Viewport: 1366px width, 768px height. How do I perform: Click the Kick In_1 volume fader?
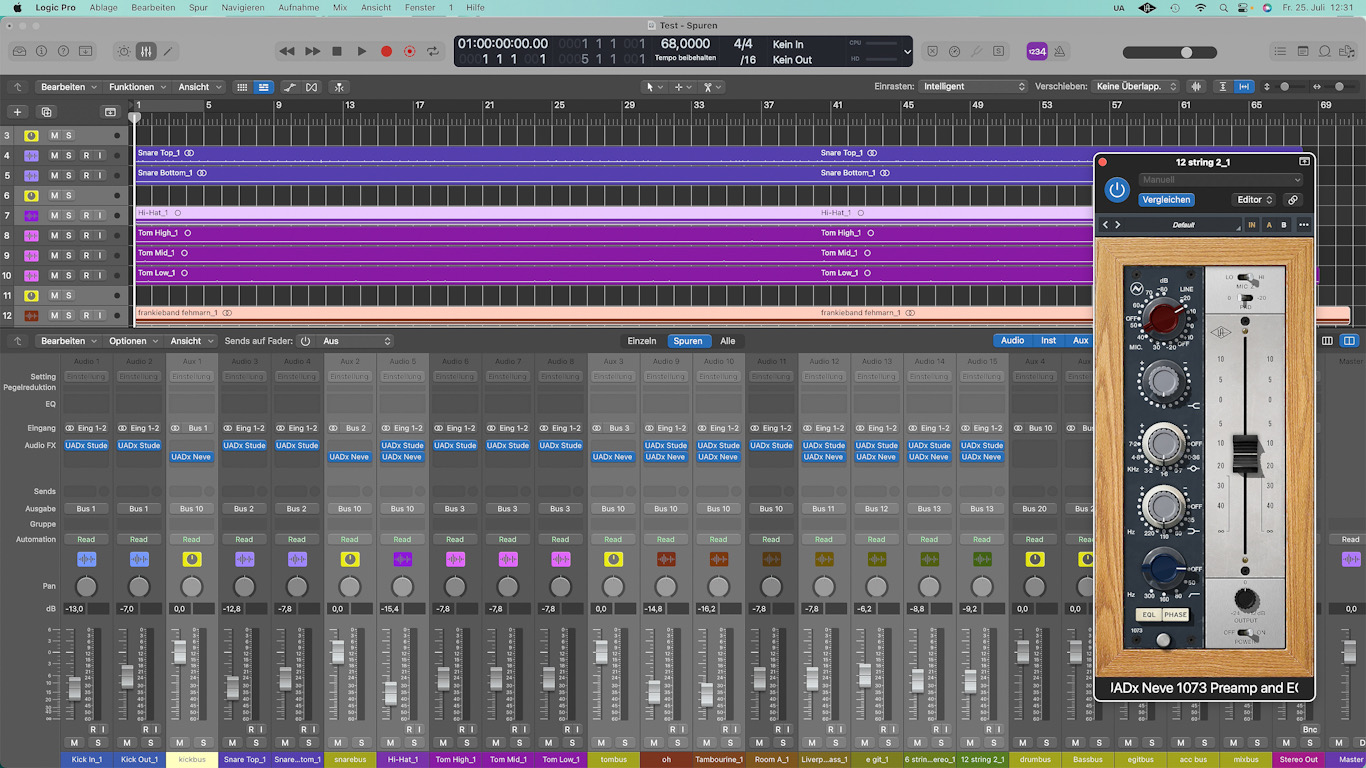74,688
